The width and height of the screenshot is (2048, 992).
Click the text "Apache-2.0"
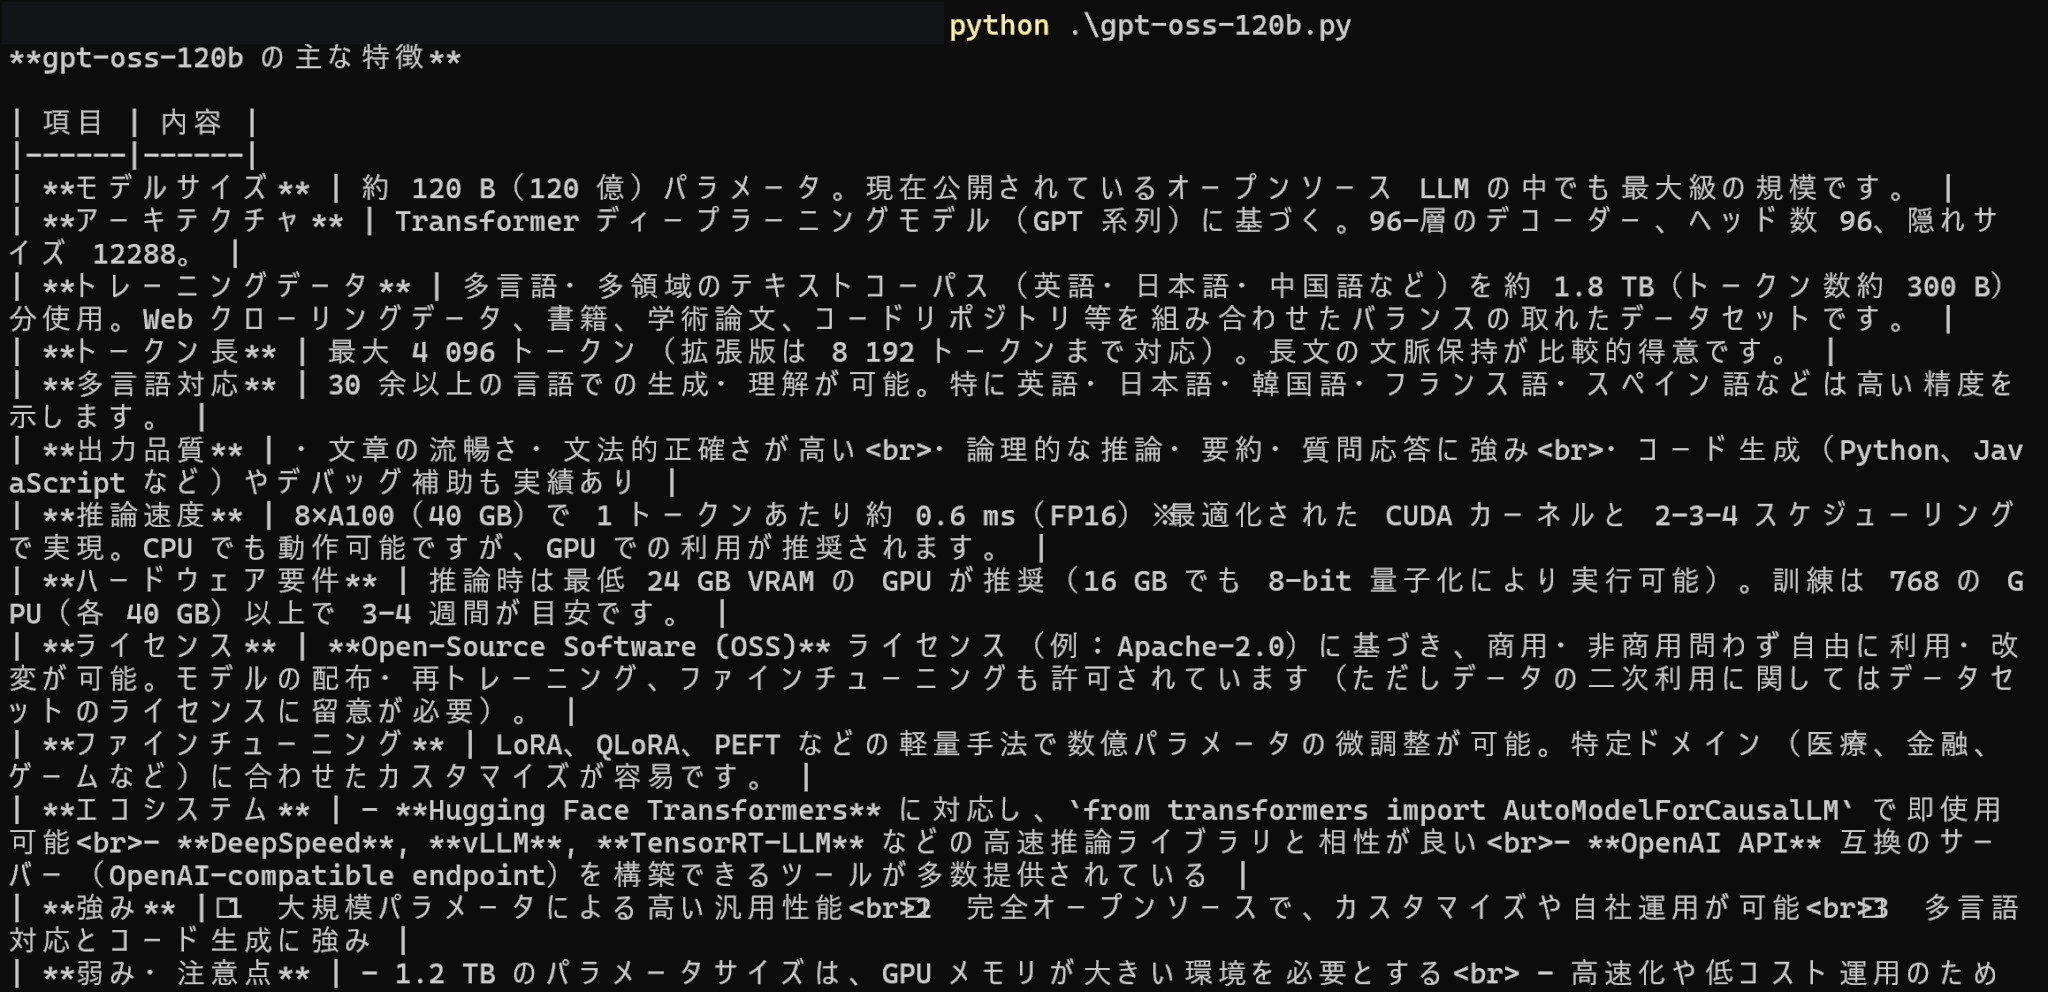[x=1200, y=647]
